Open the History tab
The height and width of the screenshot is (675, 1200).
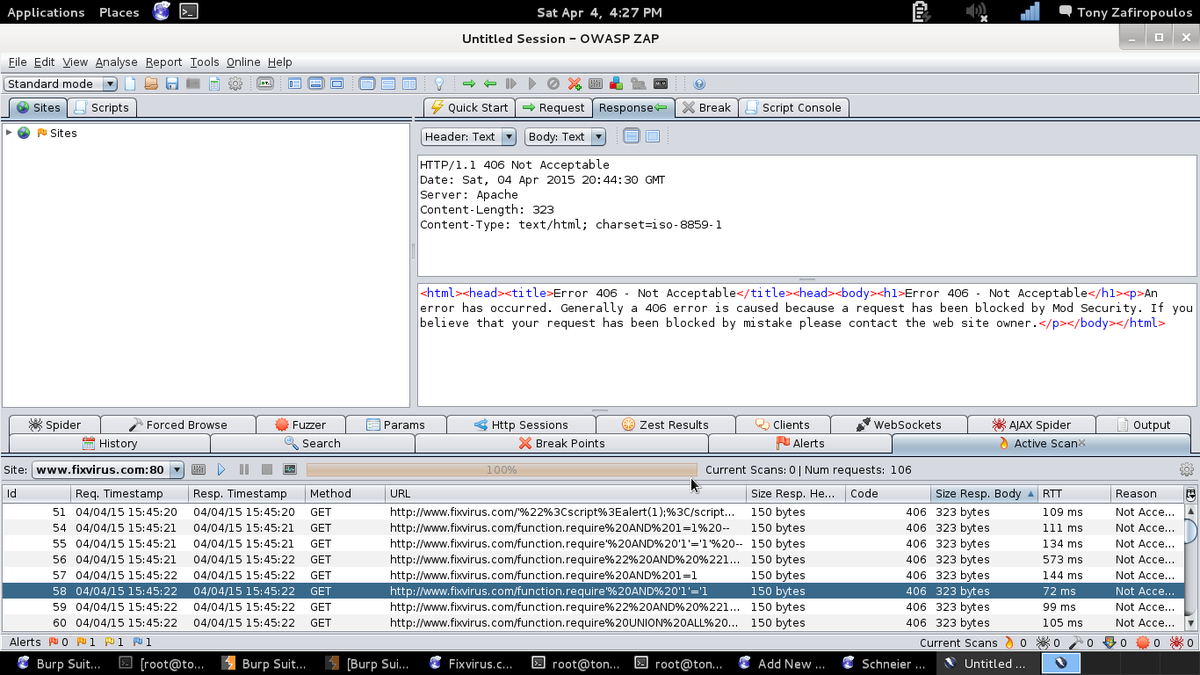(110, 443)
